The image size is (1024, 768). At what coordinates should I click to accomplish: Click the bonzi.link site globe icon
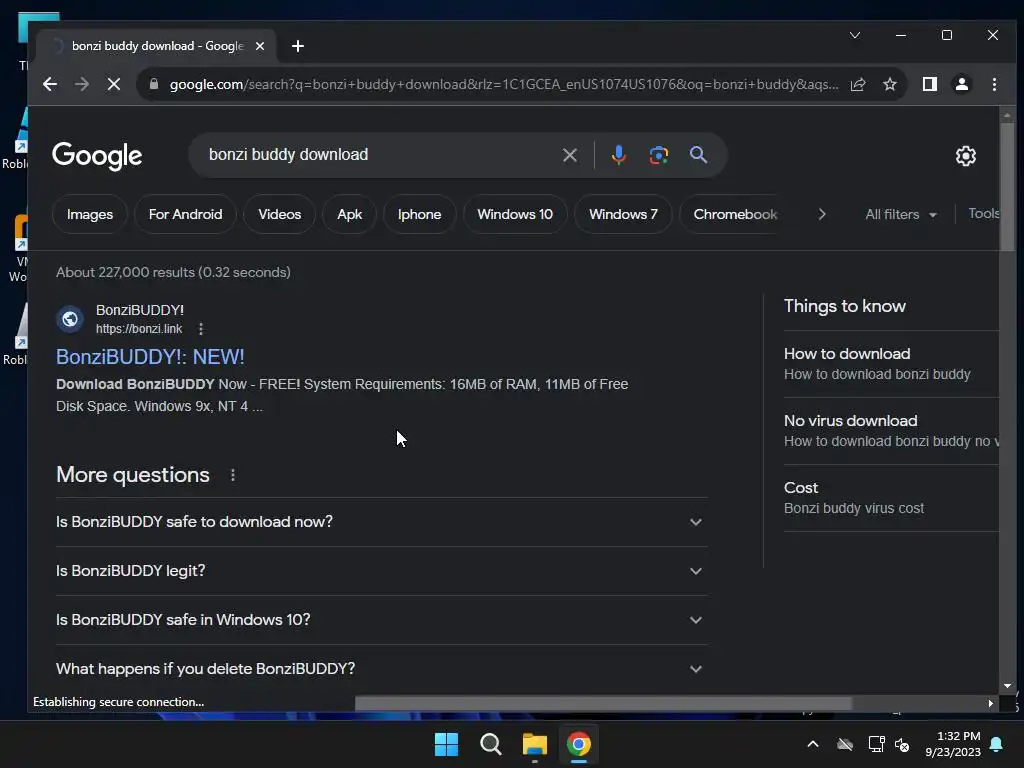click(70, 319)
